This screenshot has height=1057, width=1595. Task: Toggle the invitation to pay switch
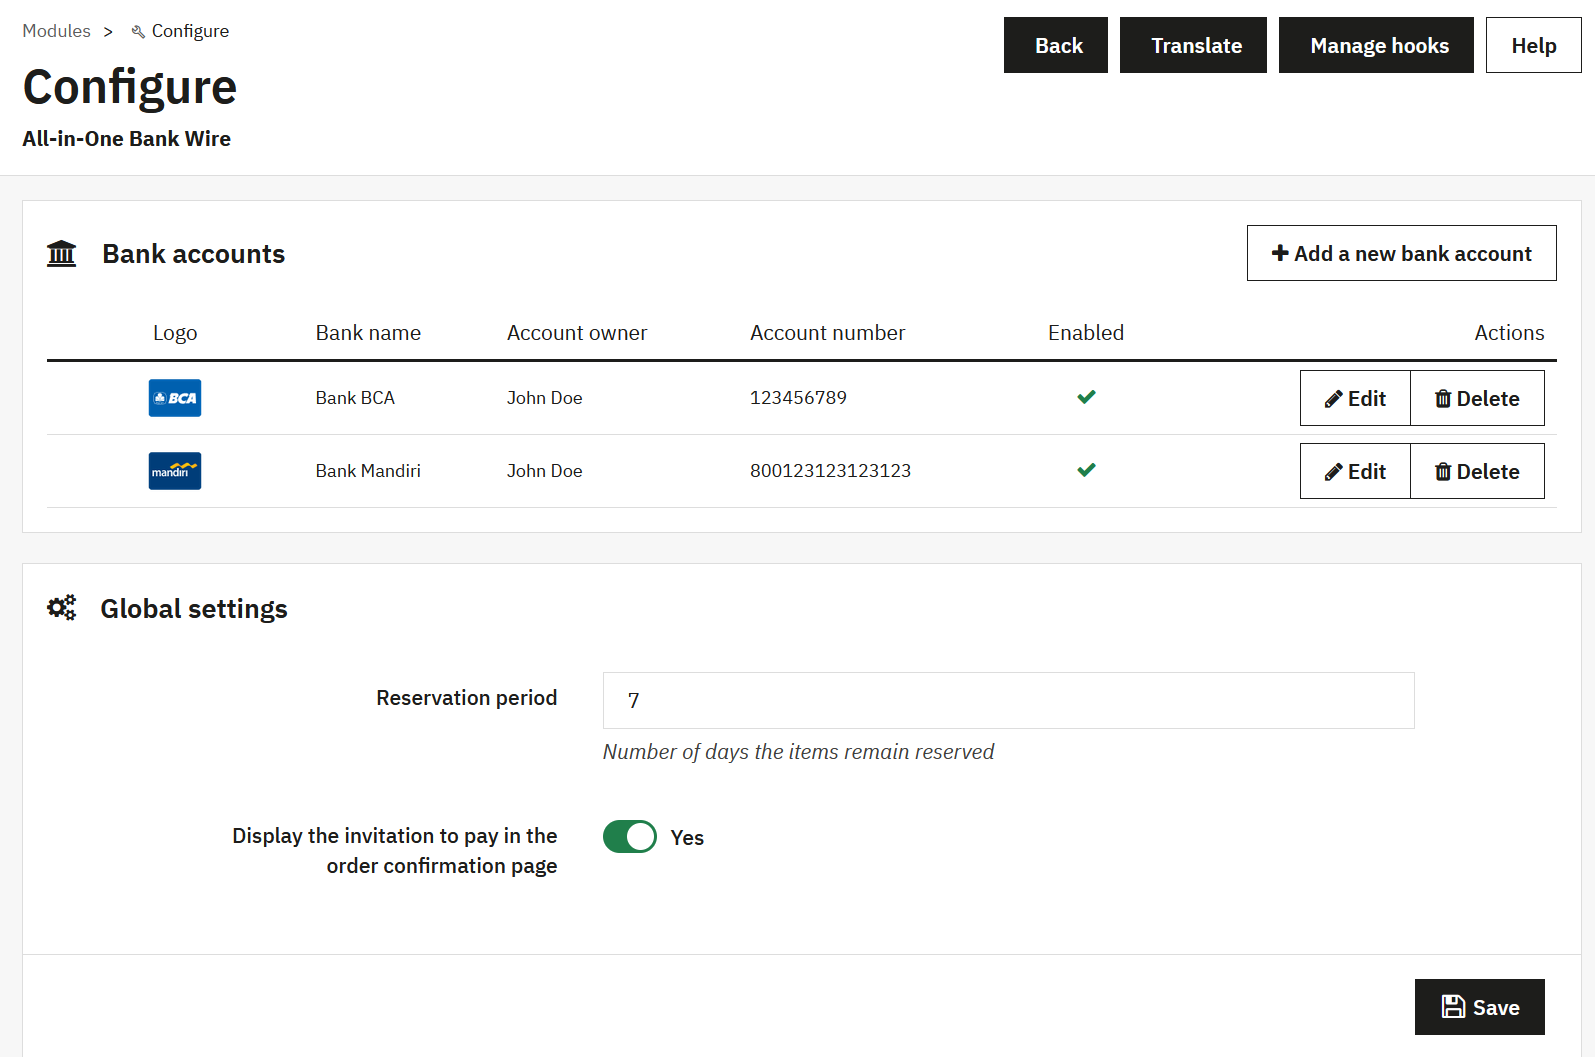pos(630,836)
